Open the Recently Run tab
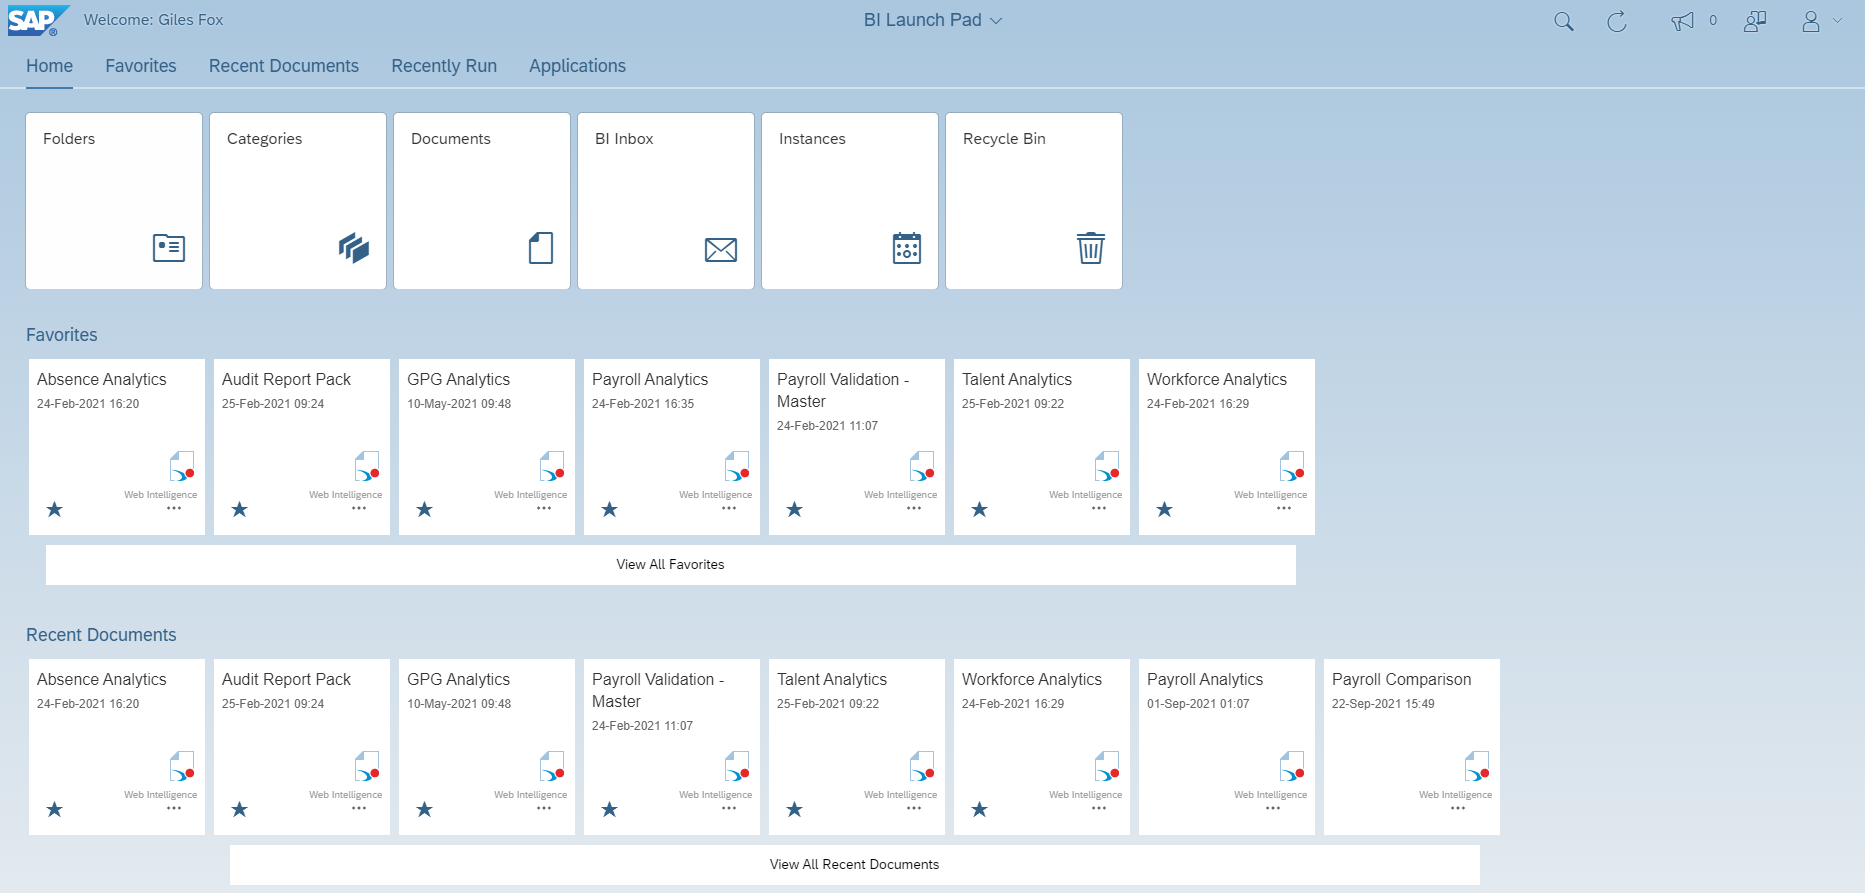This screenshot has width=1865, height=893. (444, 66)
